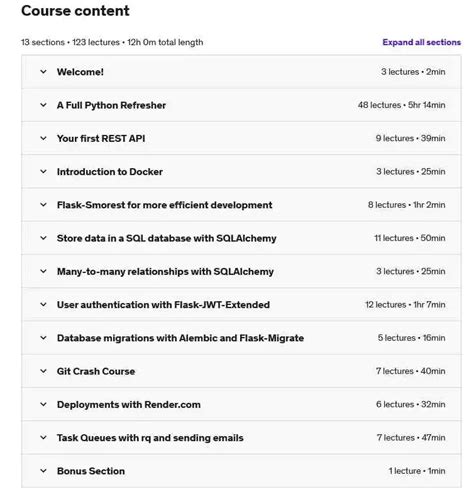The image size is (474, 497).
Task: Click Database migrations with Alembic title
Action: 180,338
